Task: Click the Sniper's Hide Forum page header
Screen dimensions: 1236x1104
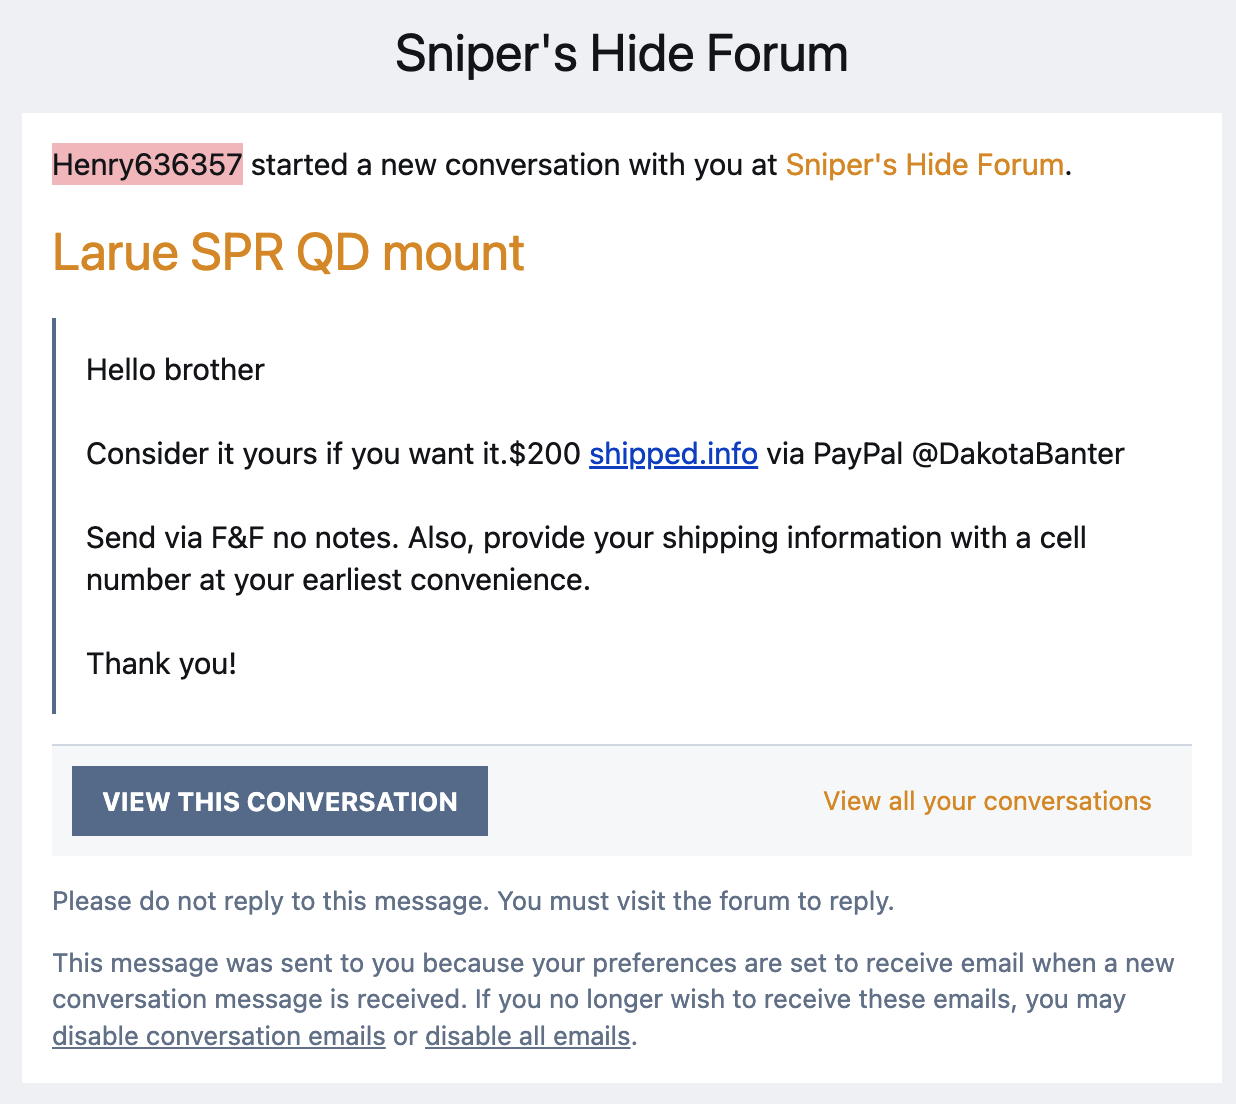Action: pos(621,54)
